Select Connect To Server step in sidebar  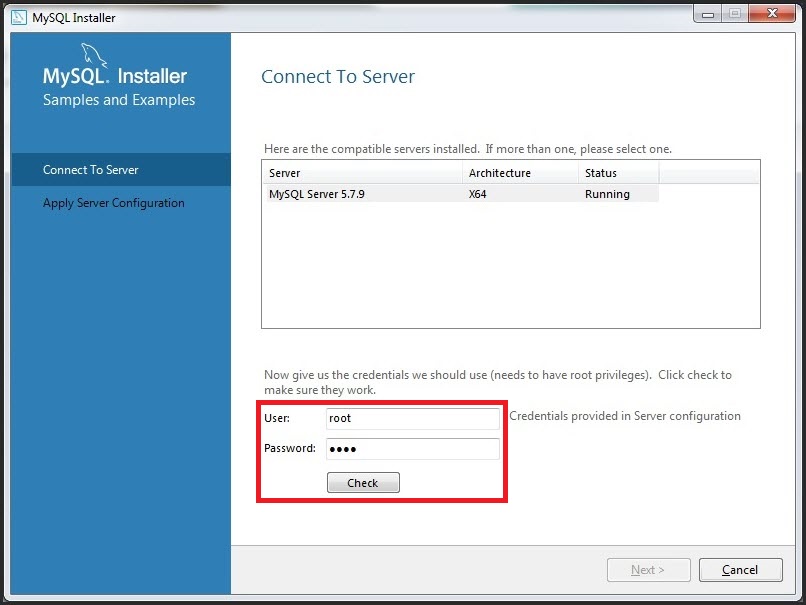pos(121,170)
